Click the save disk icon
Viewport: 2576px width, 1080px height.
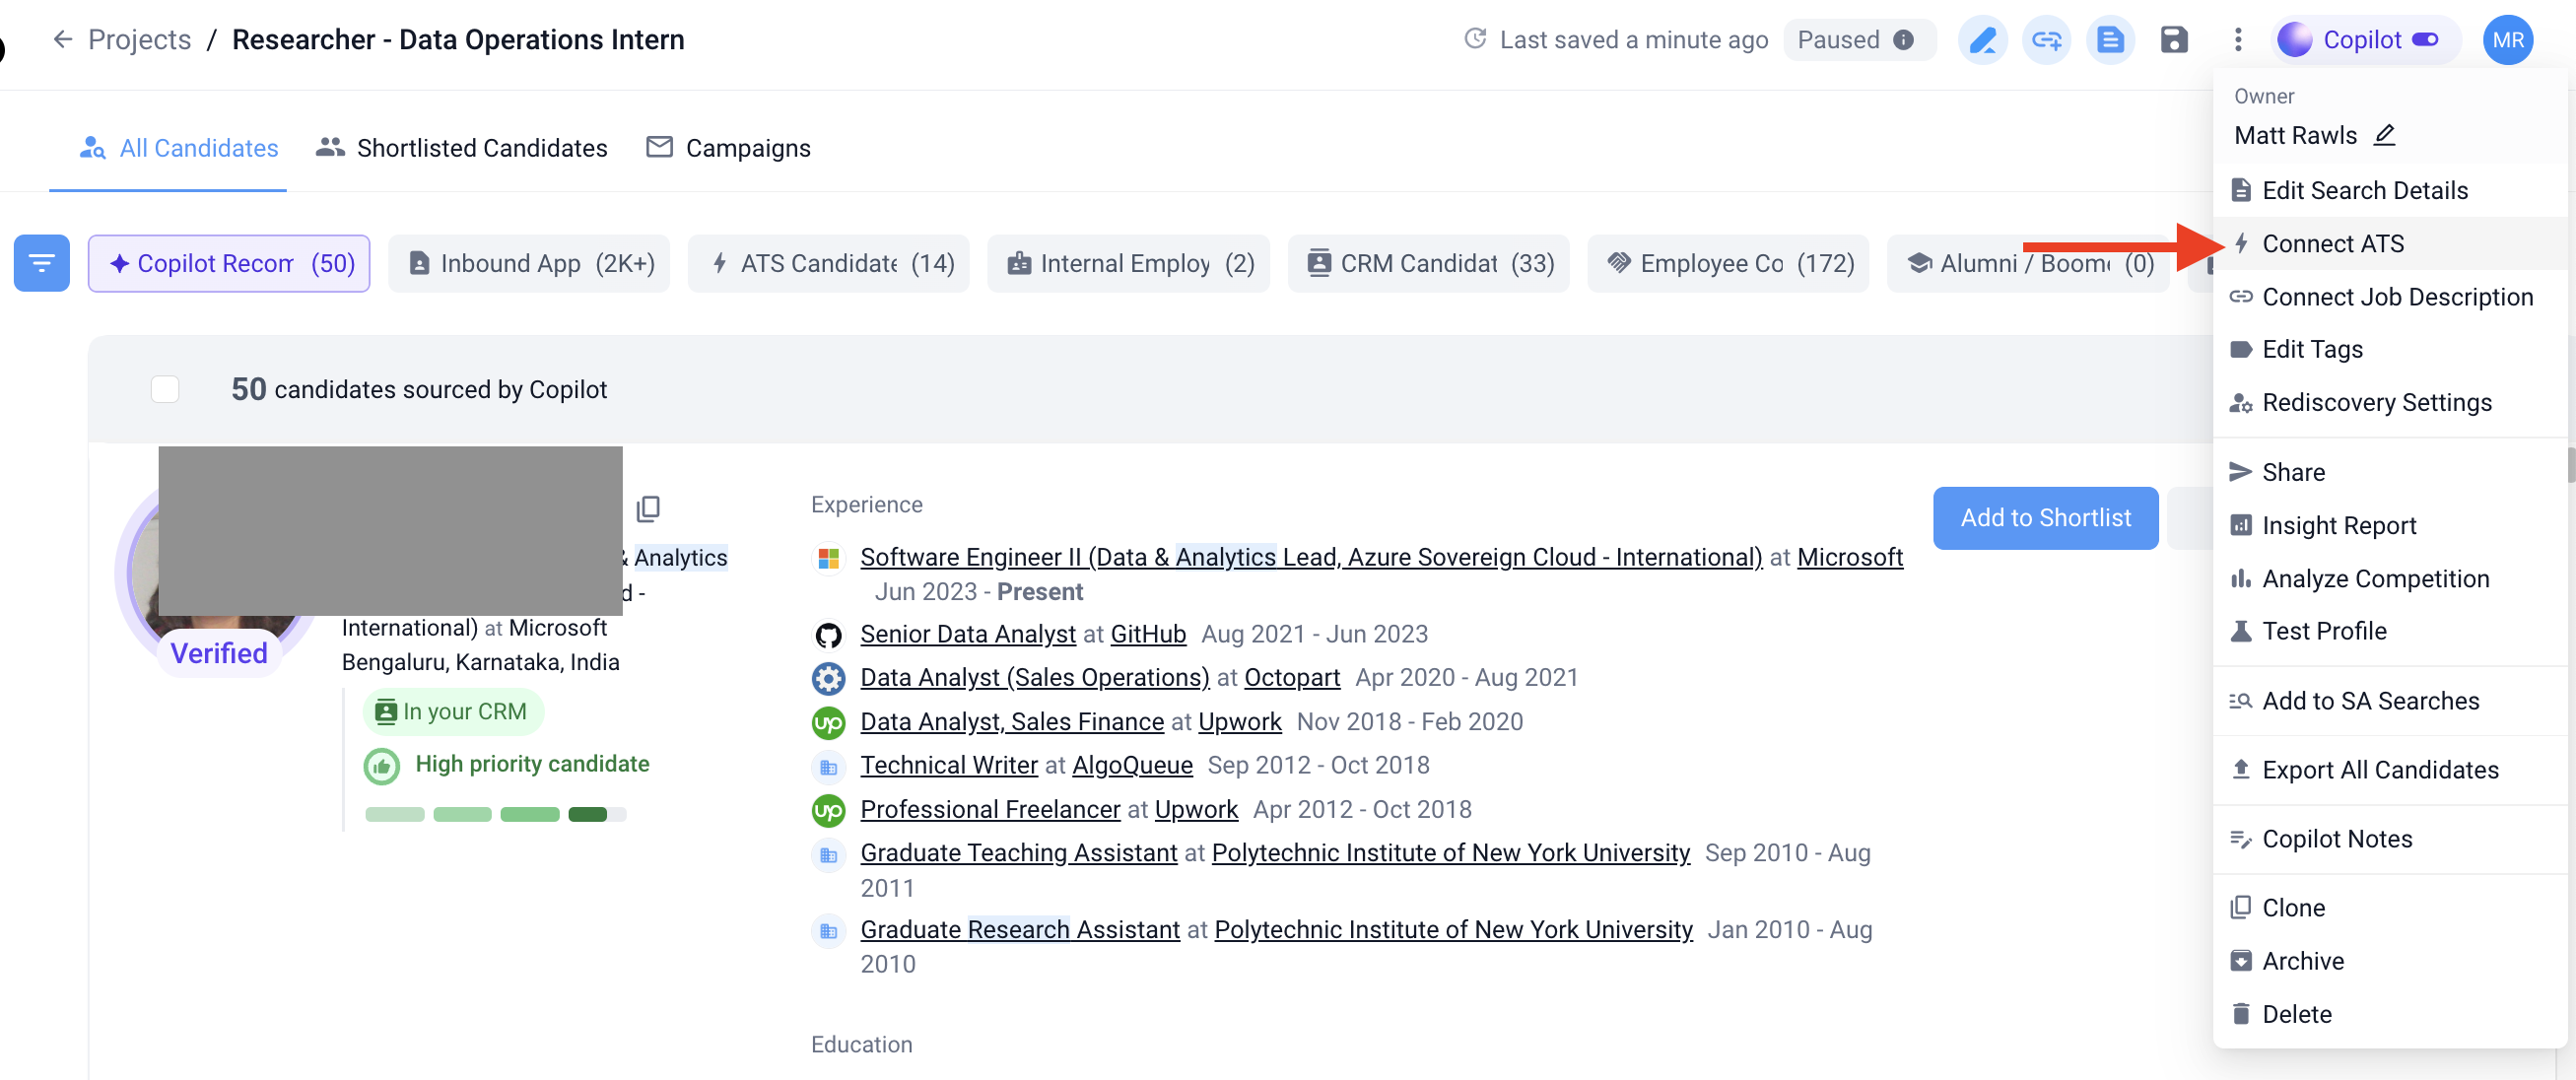(2173, 40)
